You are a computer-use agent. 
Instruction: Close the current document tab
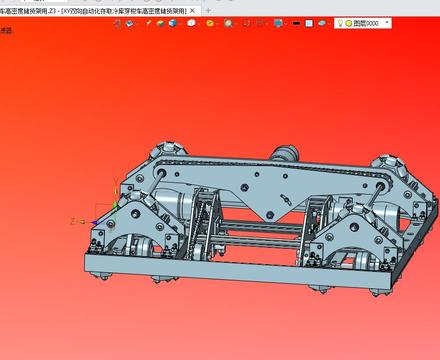click(192, 11)
